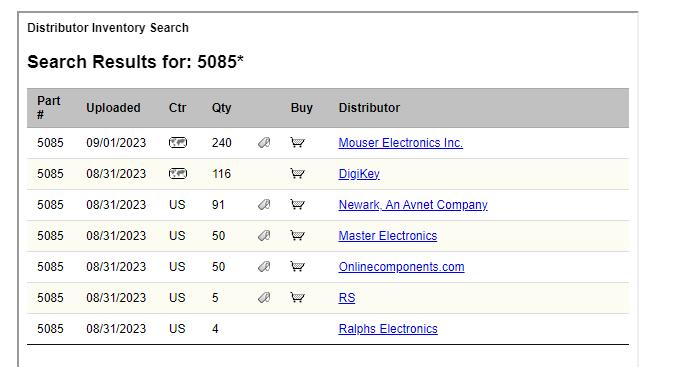The image size is (675, 367).
Task: Click the price tag icon for Mouser Electronics
Action: coord(264,142)
